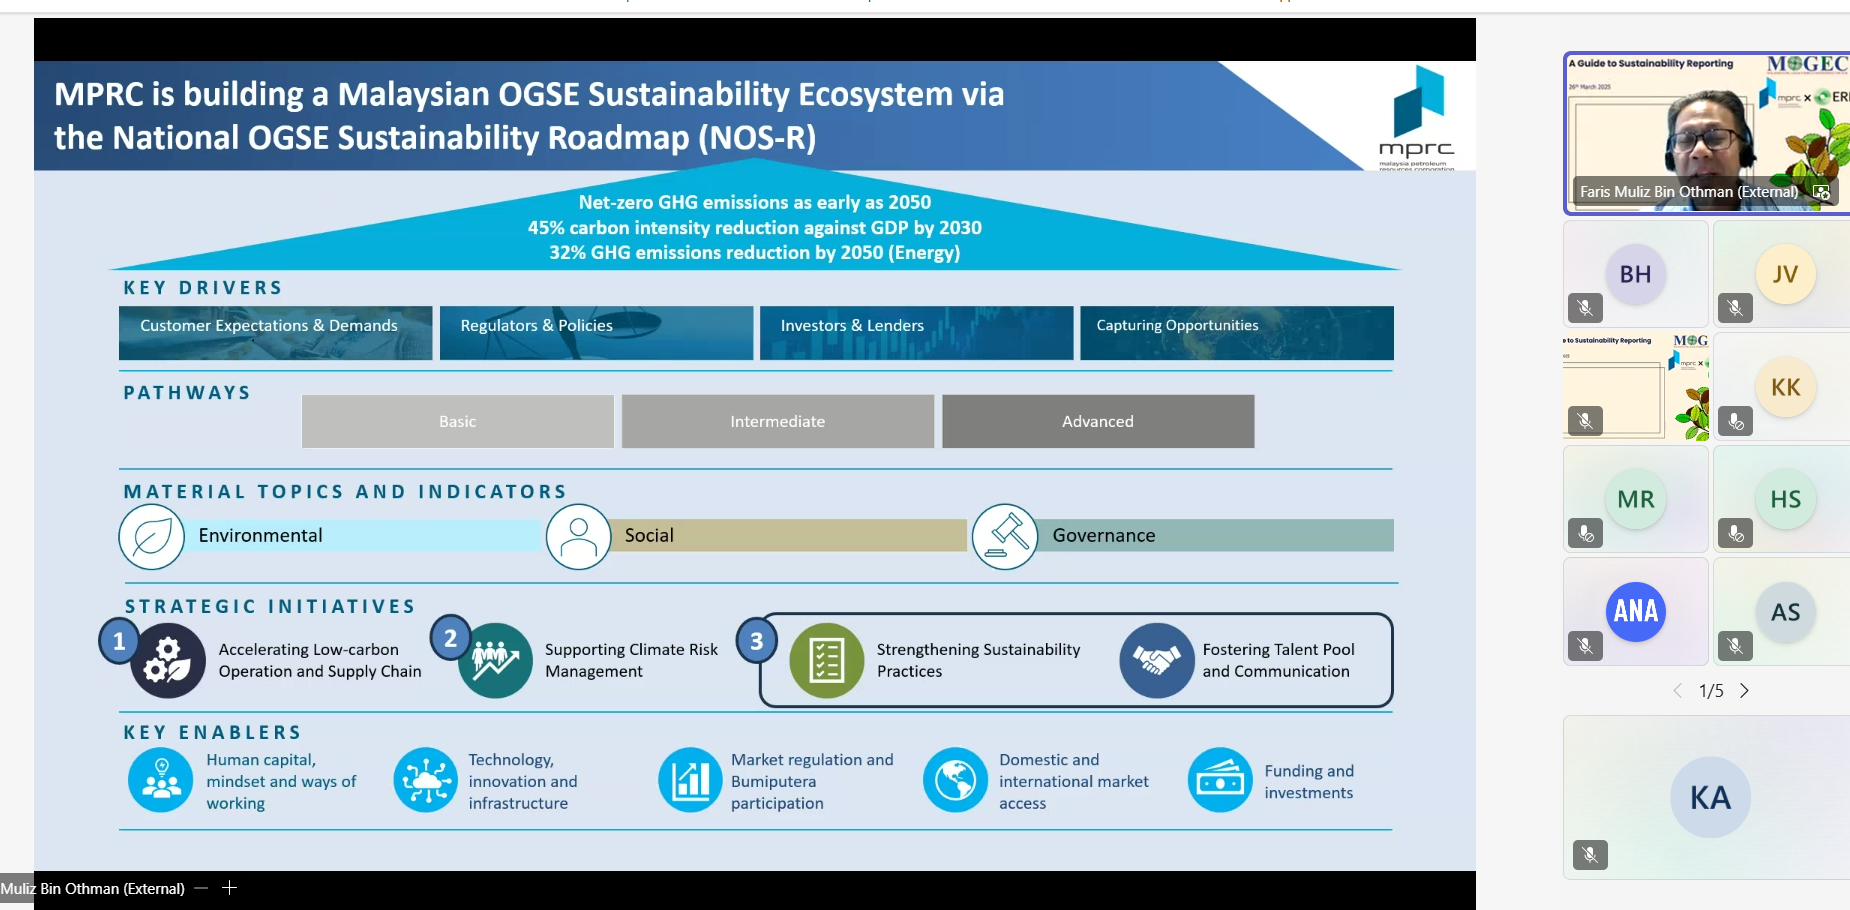Viewport: 1850px width, 910px height.
Task: Click microphone icon on MR tile
Action: [x=1585, y=533]
